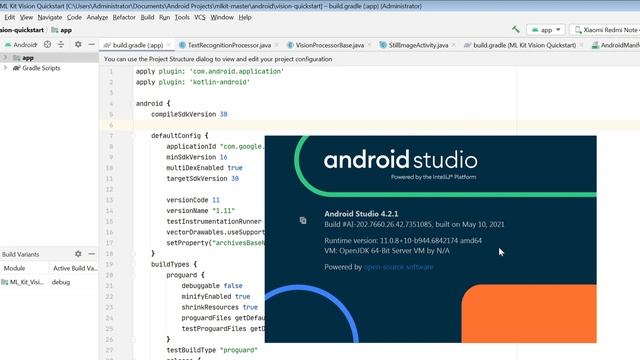This screenshot has height=360, width=640.
Task: Hide the Project panel with minus icon
Action: tap(92, 44)
